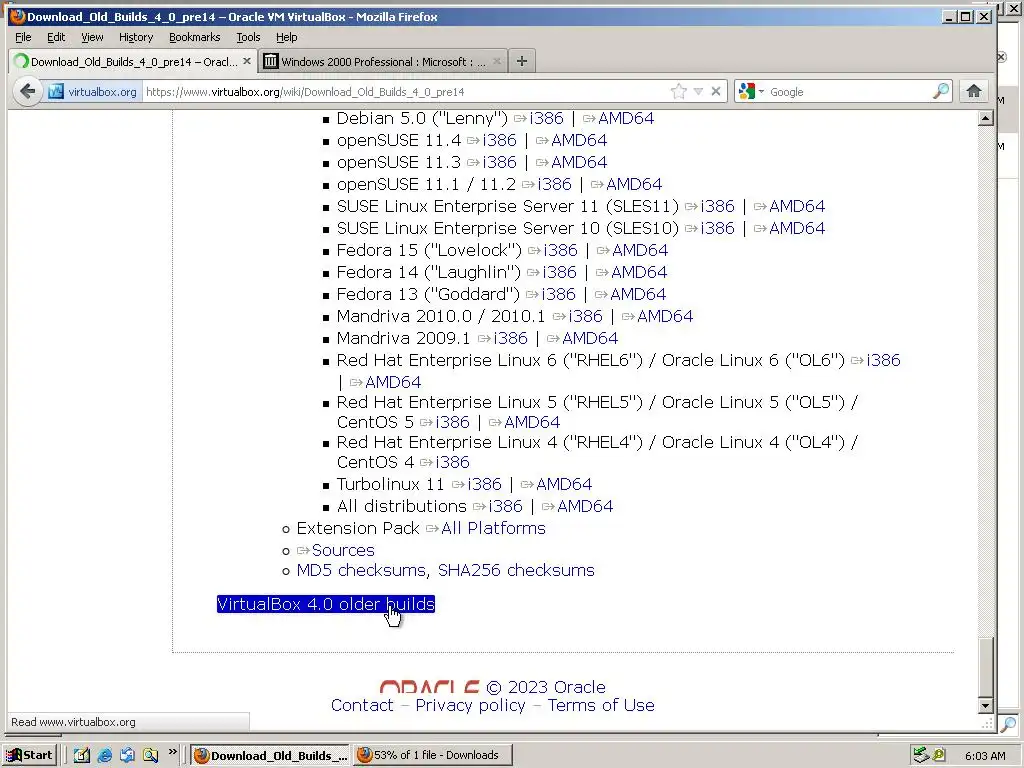Open the SHA256 checksums link

tap(516, 571)
